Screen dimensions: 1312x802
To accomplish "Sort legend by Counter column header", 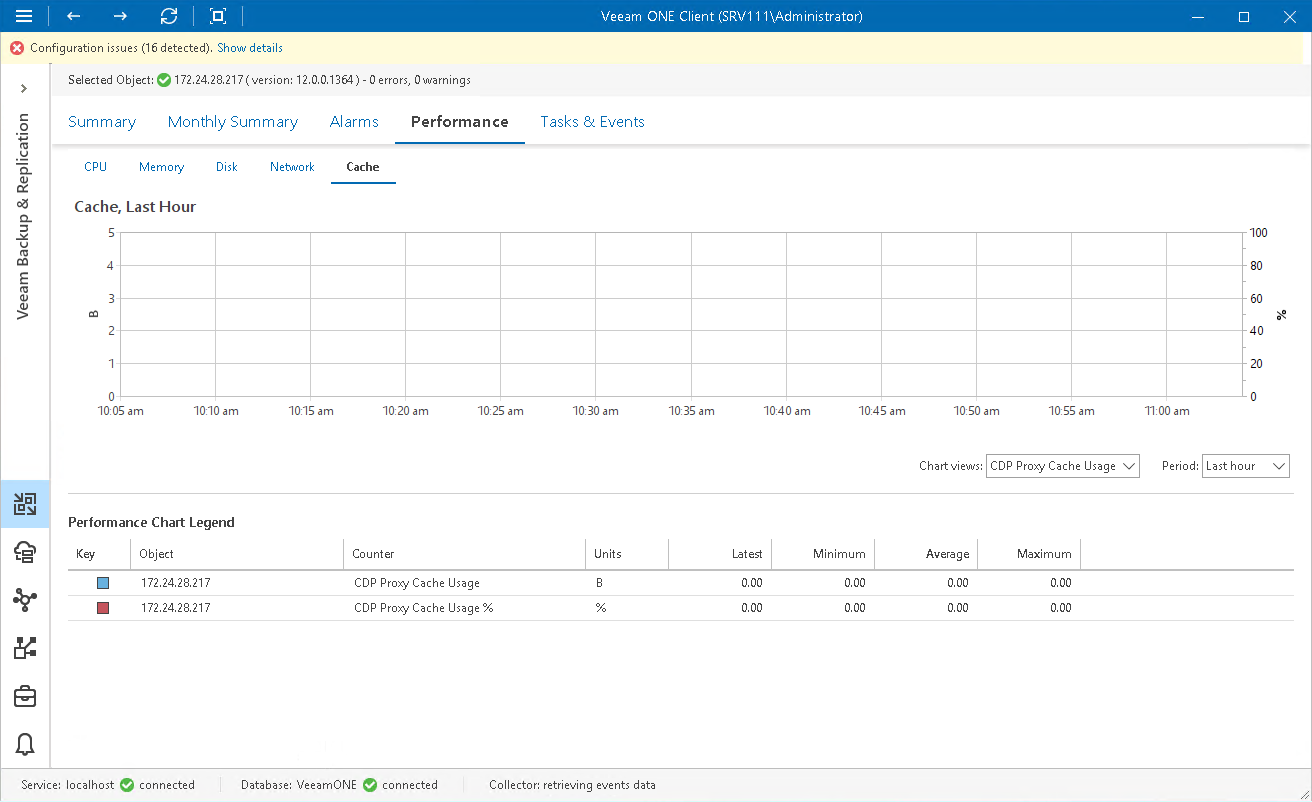I will click(x=464, y=554).
